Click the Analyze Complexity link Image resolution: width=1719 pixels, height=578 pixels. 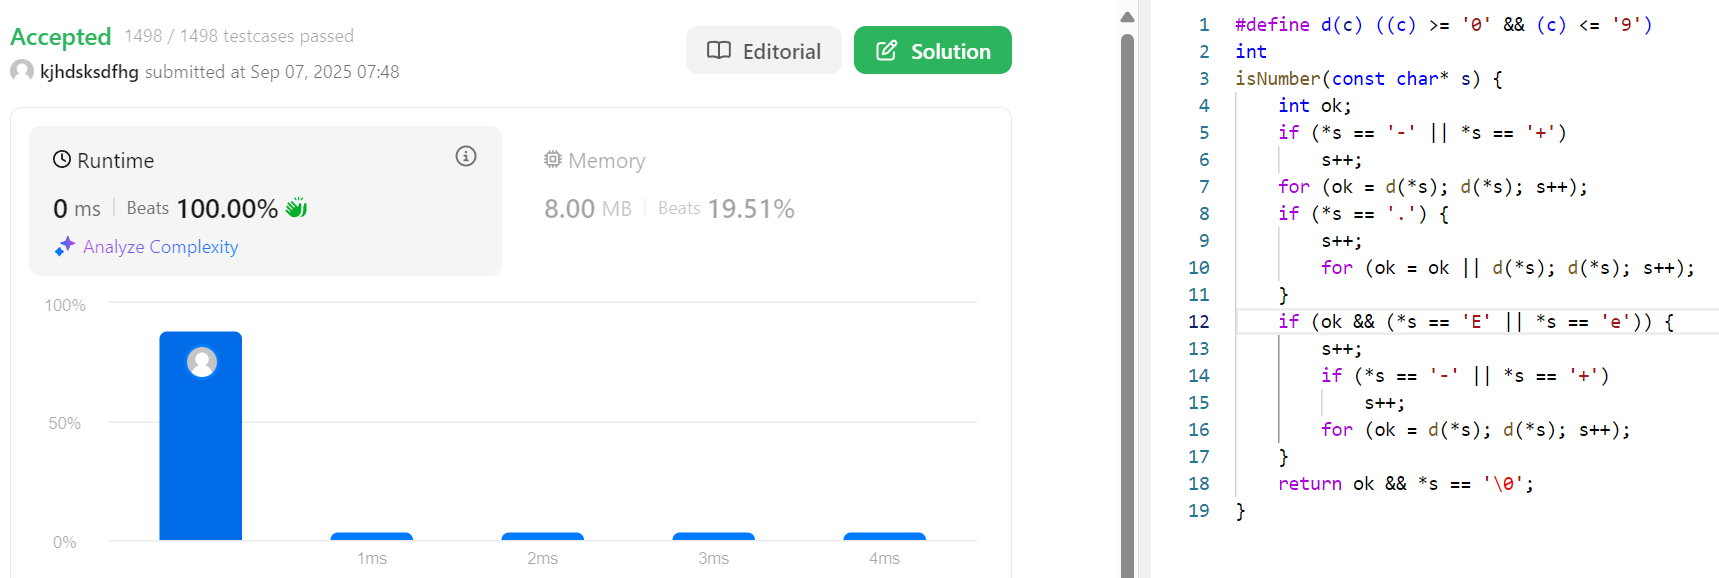[160, 247]
